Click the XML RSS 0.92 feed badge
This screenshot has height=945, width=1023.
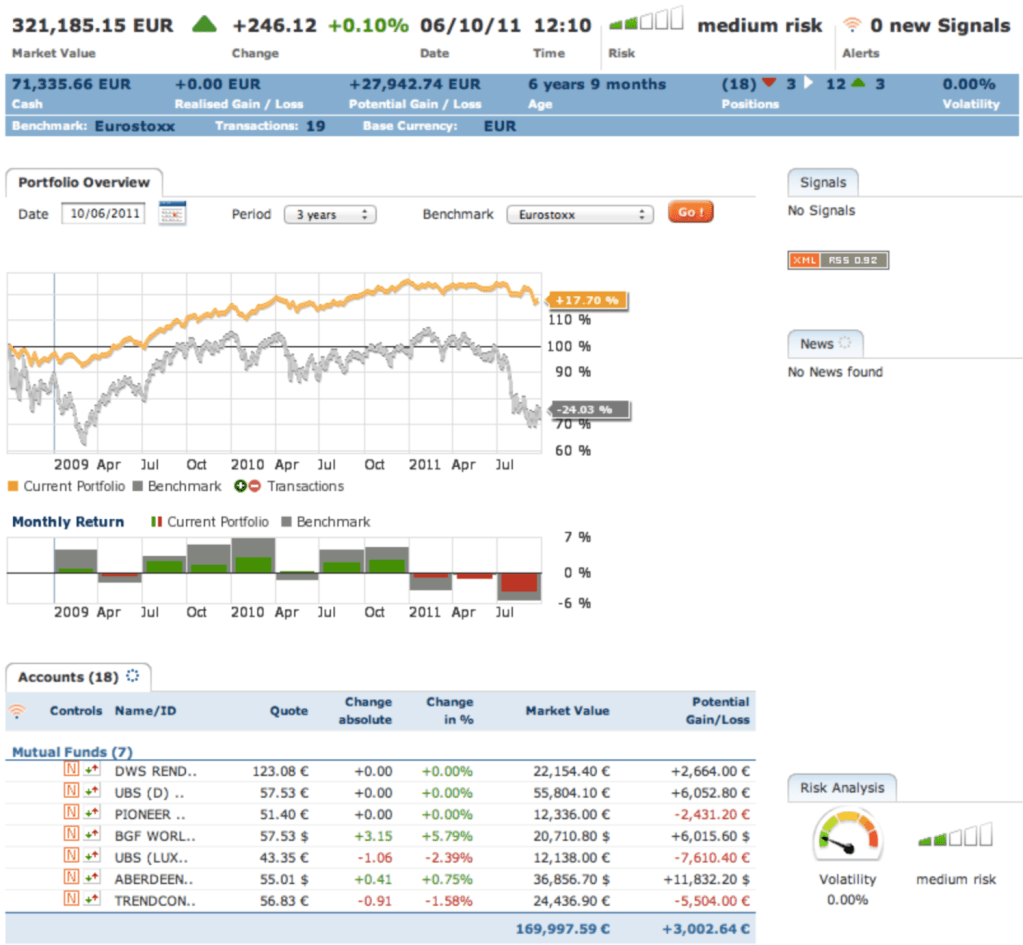point(838,260)
